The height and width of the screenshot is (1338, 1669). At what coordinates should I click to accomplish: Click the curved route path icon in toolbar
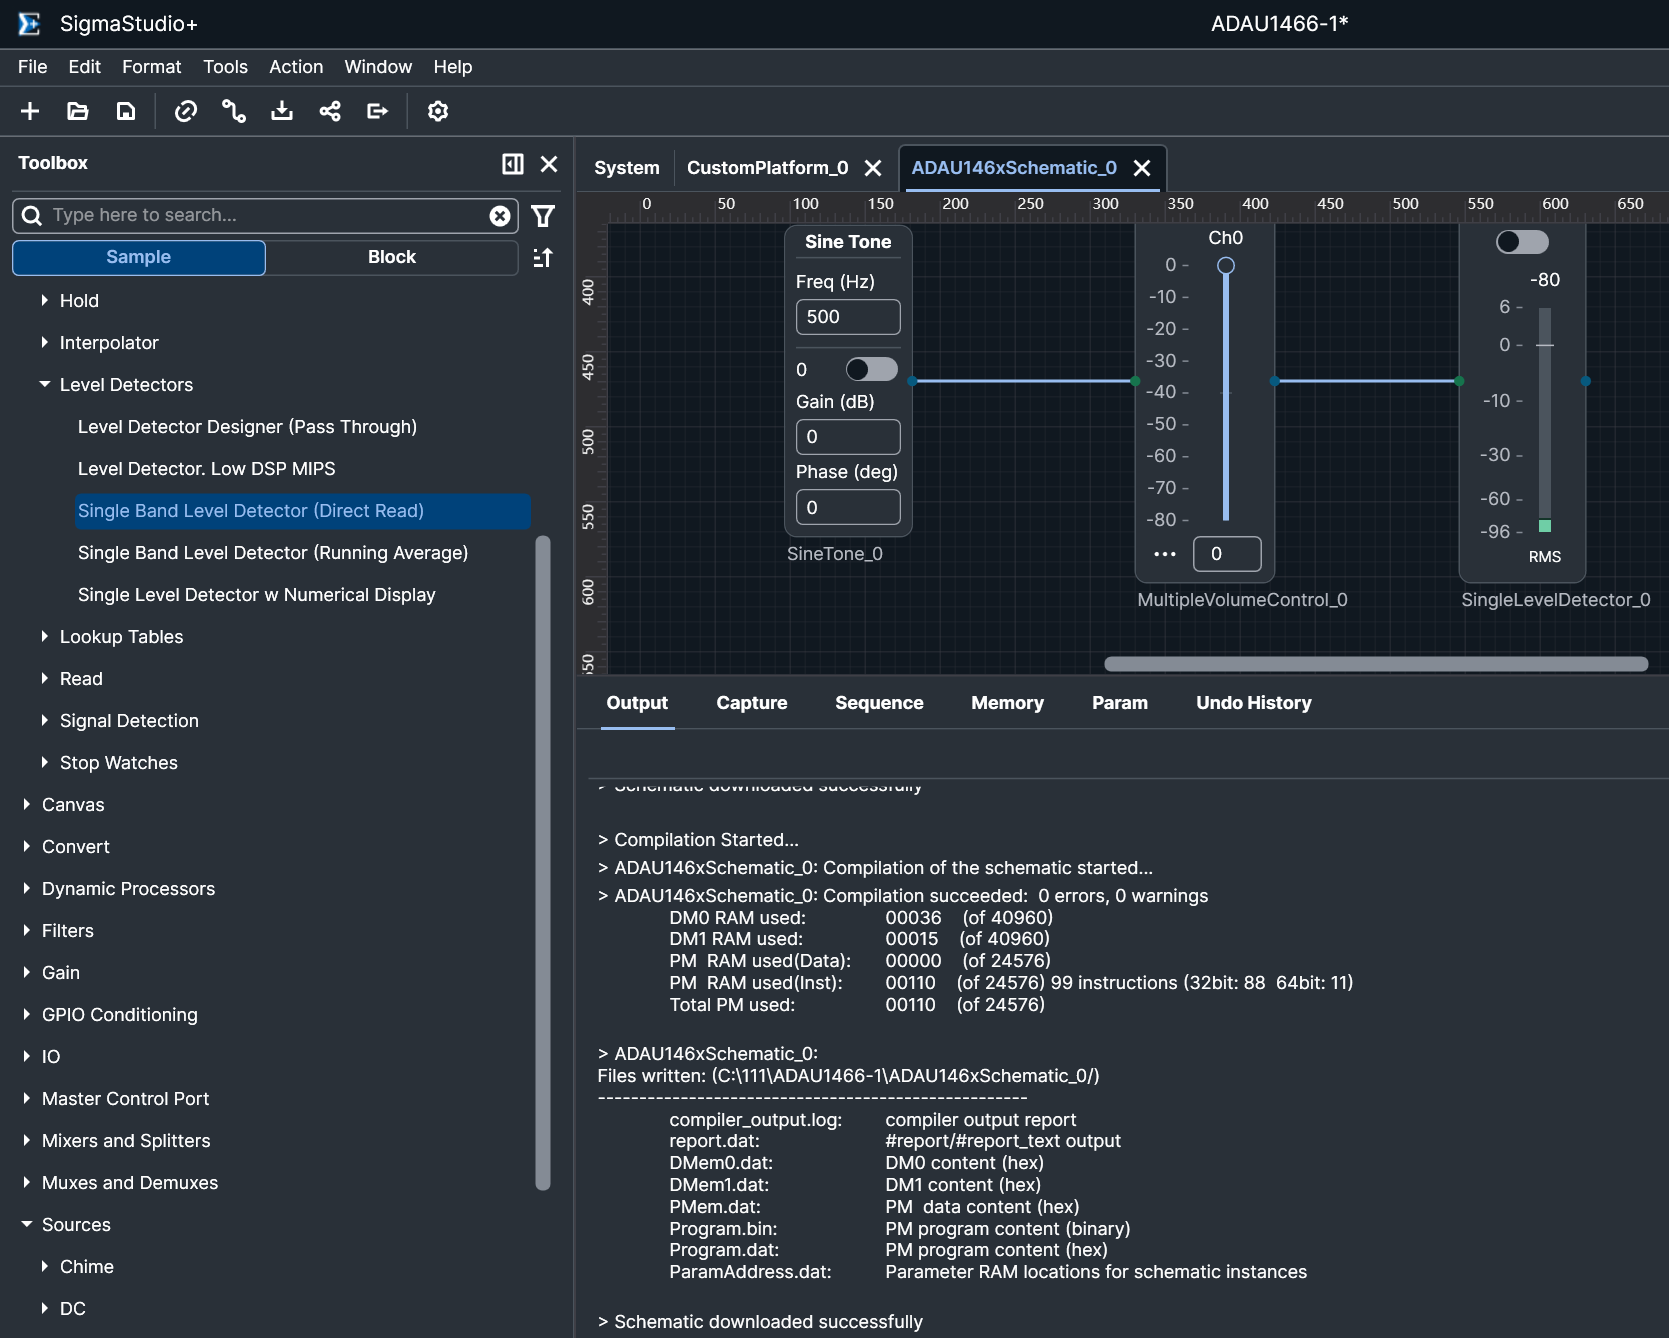[234, 111]
